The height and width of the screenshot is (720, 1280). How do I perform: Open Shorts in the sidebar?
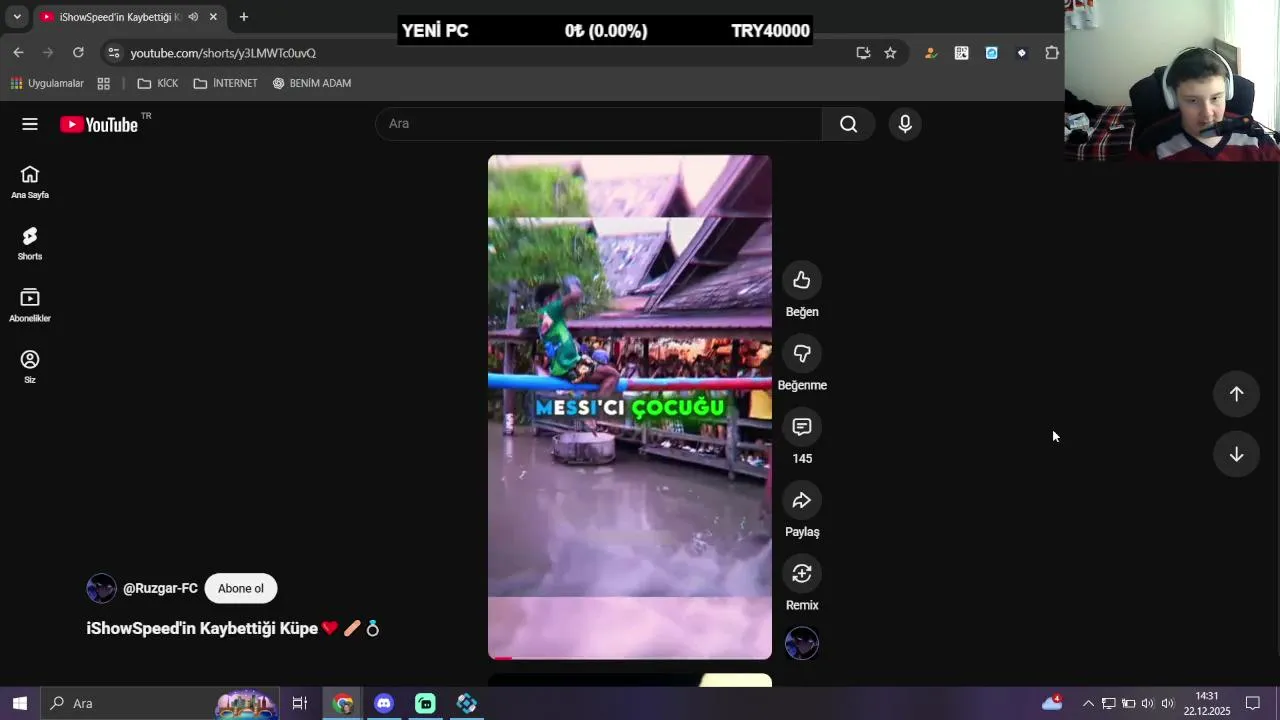point(30,243)
